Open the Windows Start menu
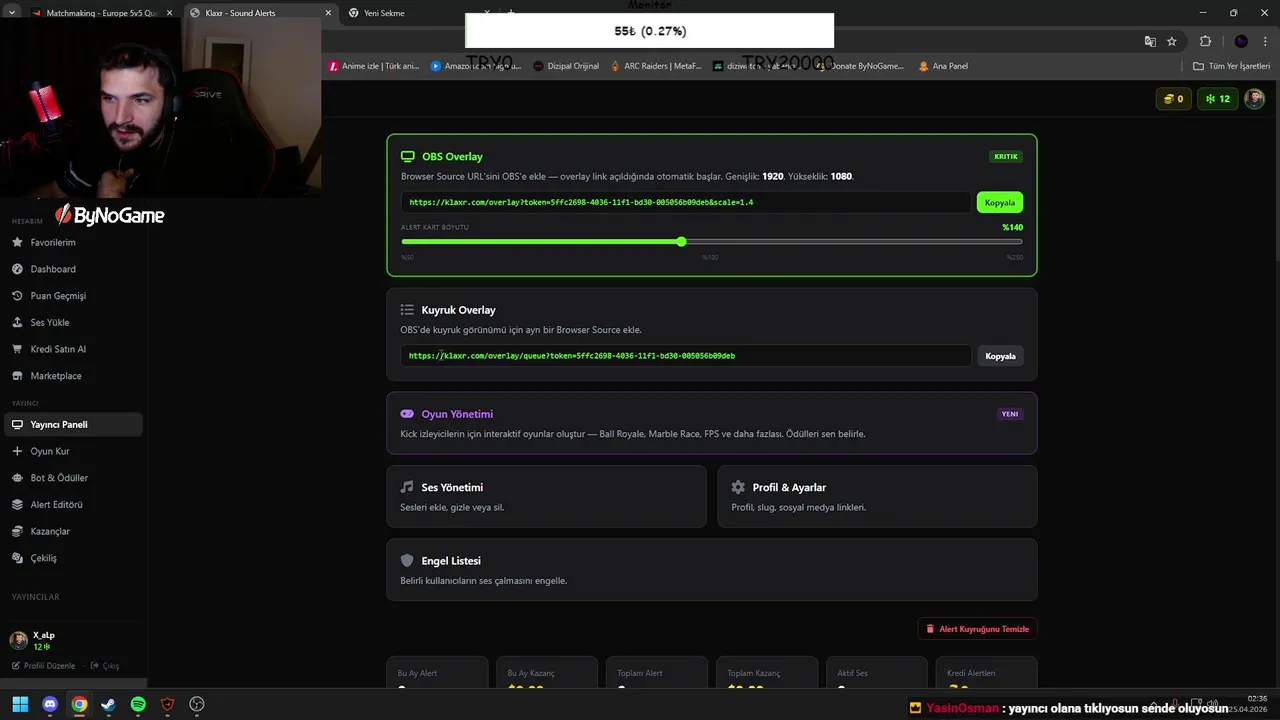Screen dimensions: 1280x720 [20, 704]
